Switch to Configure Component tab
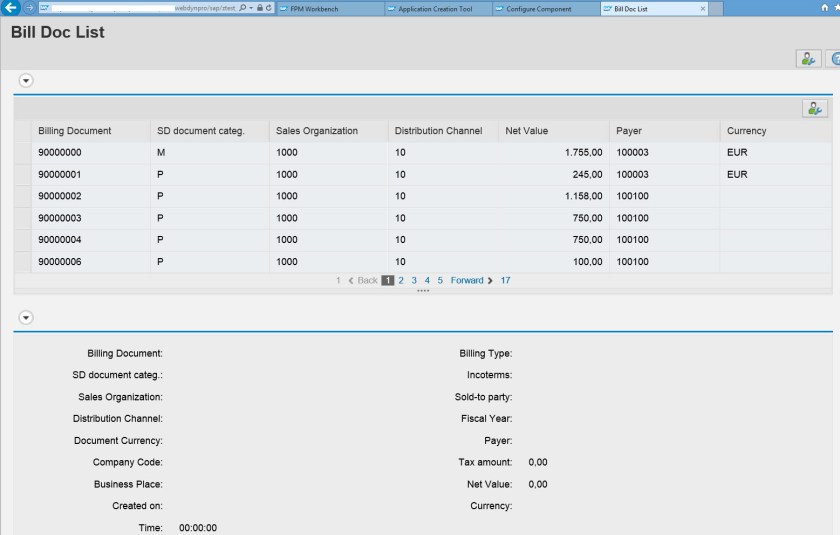The image size is (840, 535). [546, 9]
